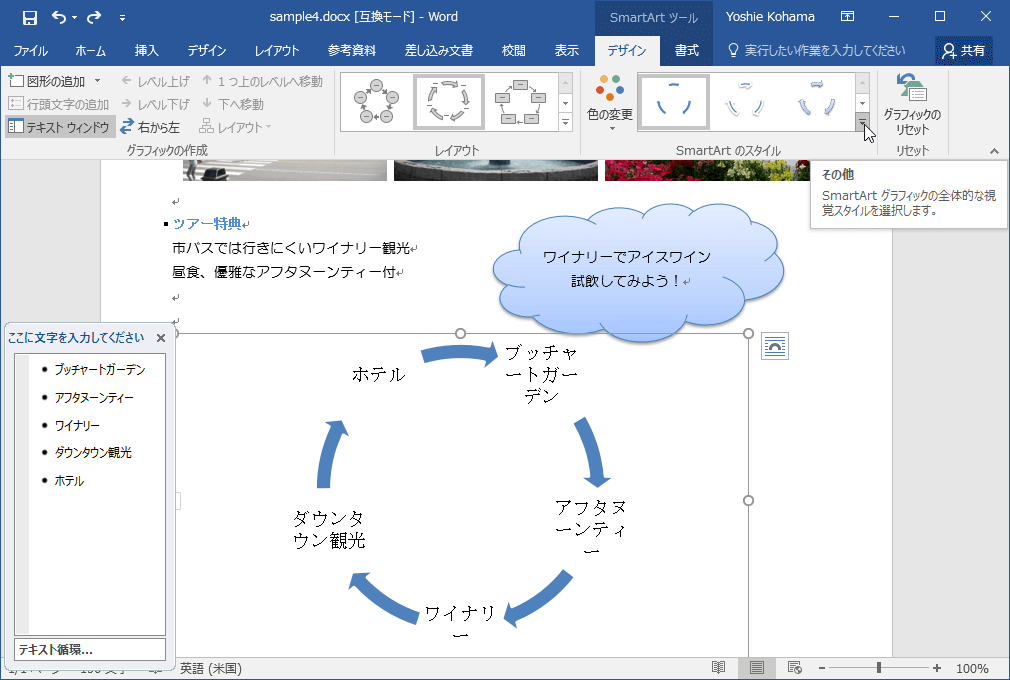Expand the layouts gallery more button
Screen dimensions: 1010x680
coord(566,122)
